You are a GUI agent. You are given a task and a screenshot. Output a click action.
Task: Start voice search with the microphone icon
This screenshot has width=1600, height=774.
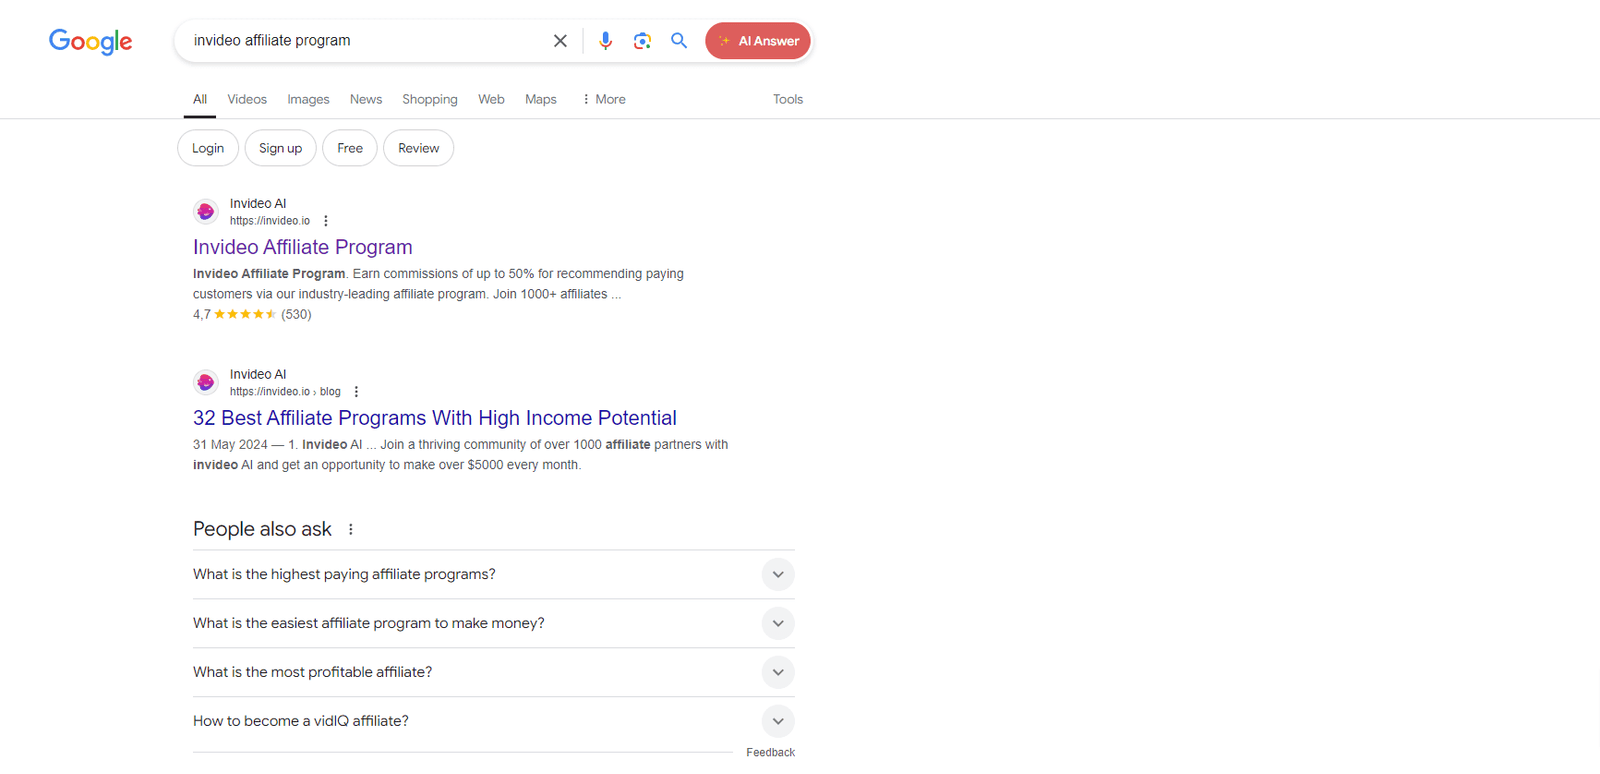coord(605,41)
